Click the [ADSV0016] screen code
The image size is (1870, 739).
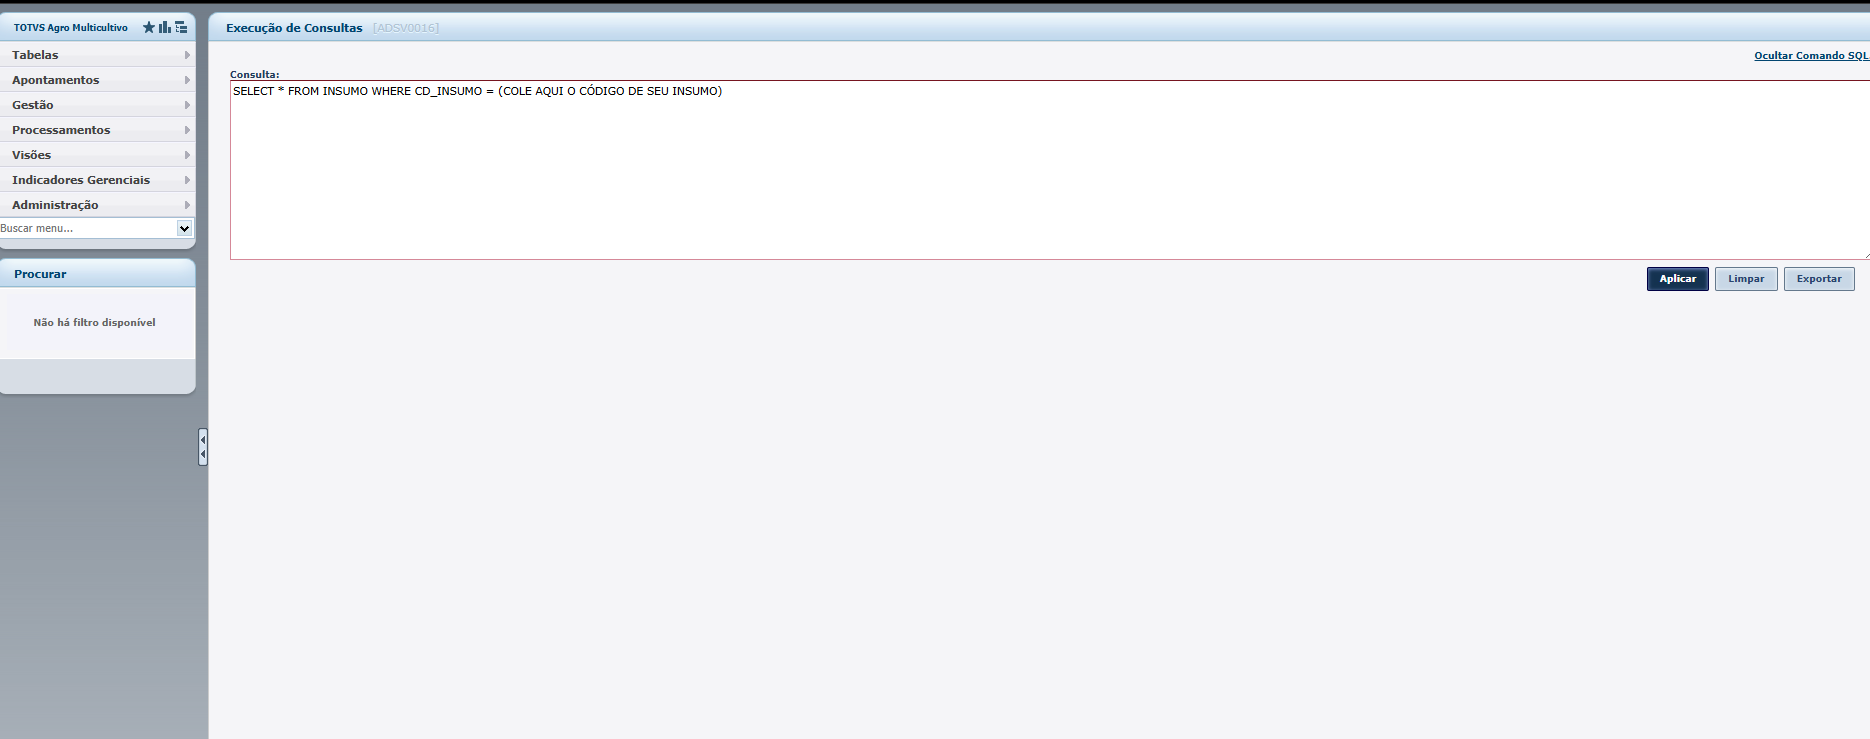click(406, 28)
